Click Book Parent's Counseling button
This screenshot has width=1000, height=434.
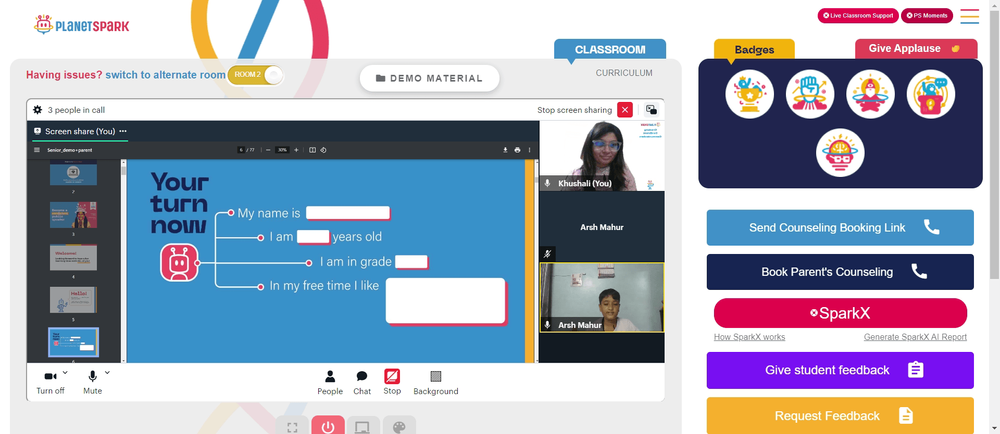(840, 272)
